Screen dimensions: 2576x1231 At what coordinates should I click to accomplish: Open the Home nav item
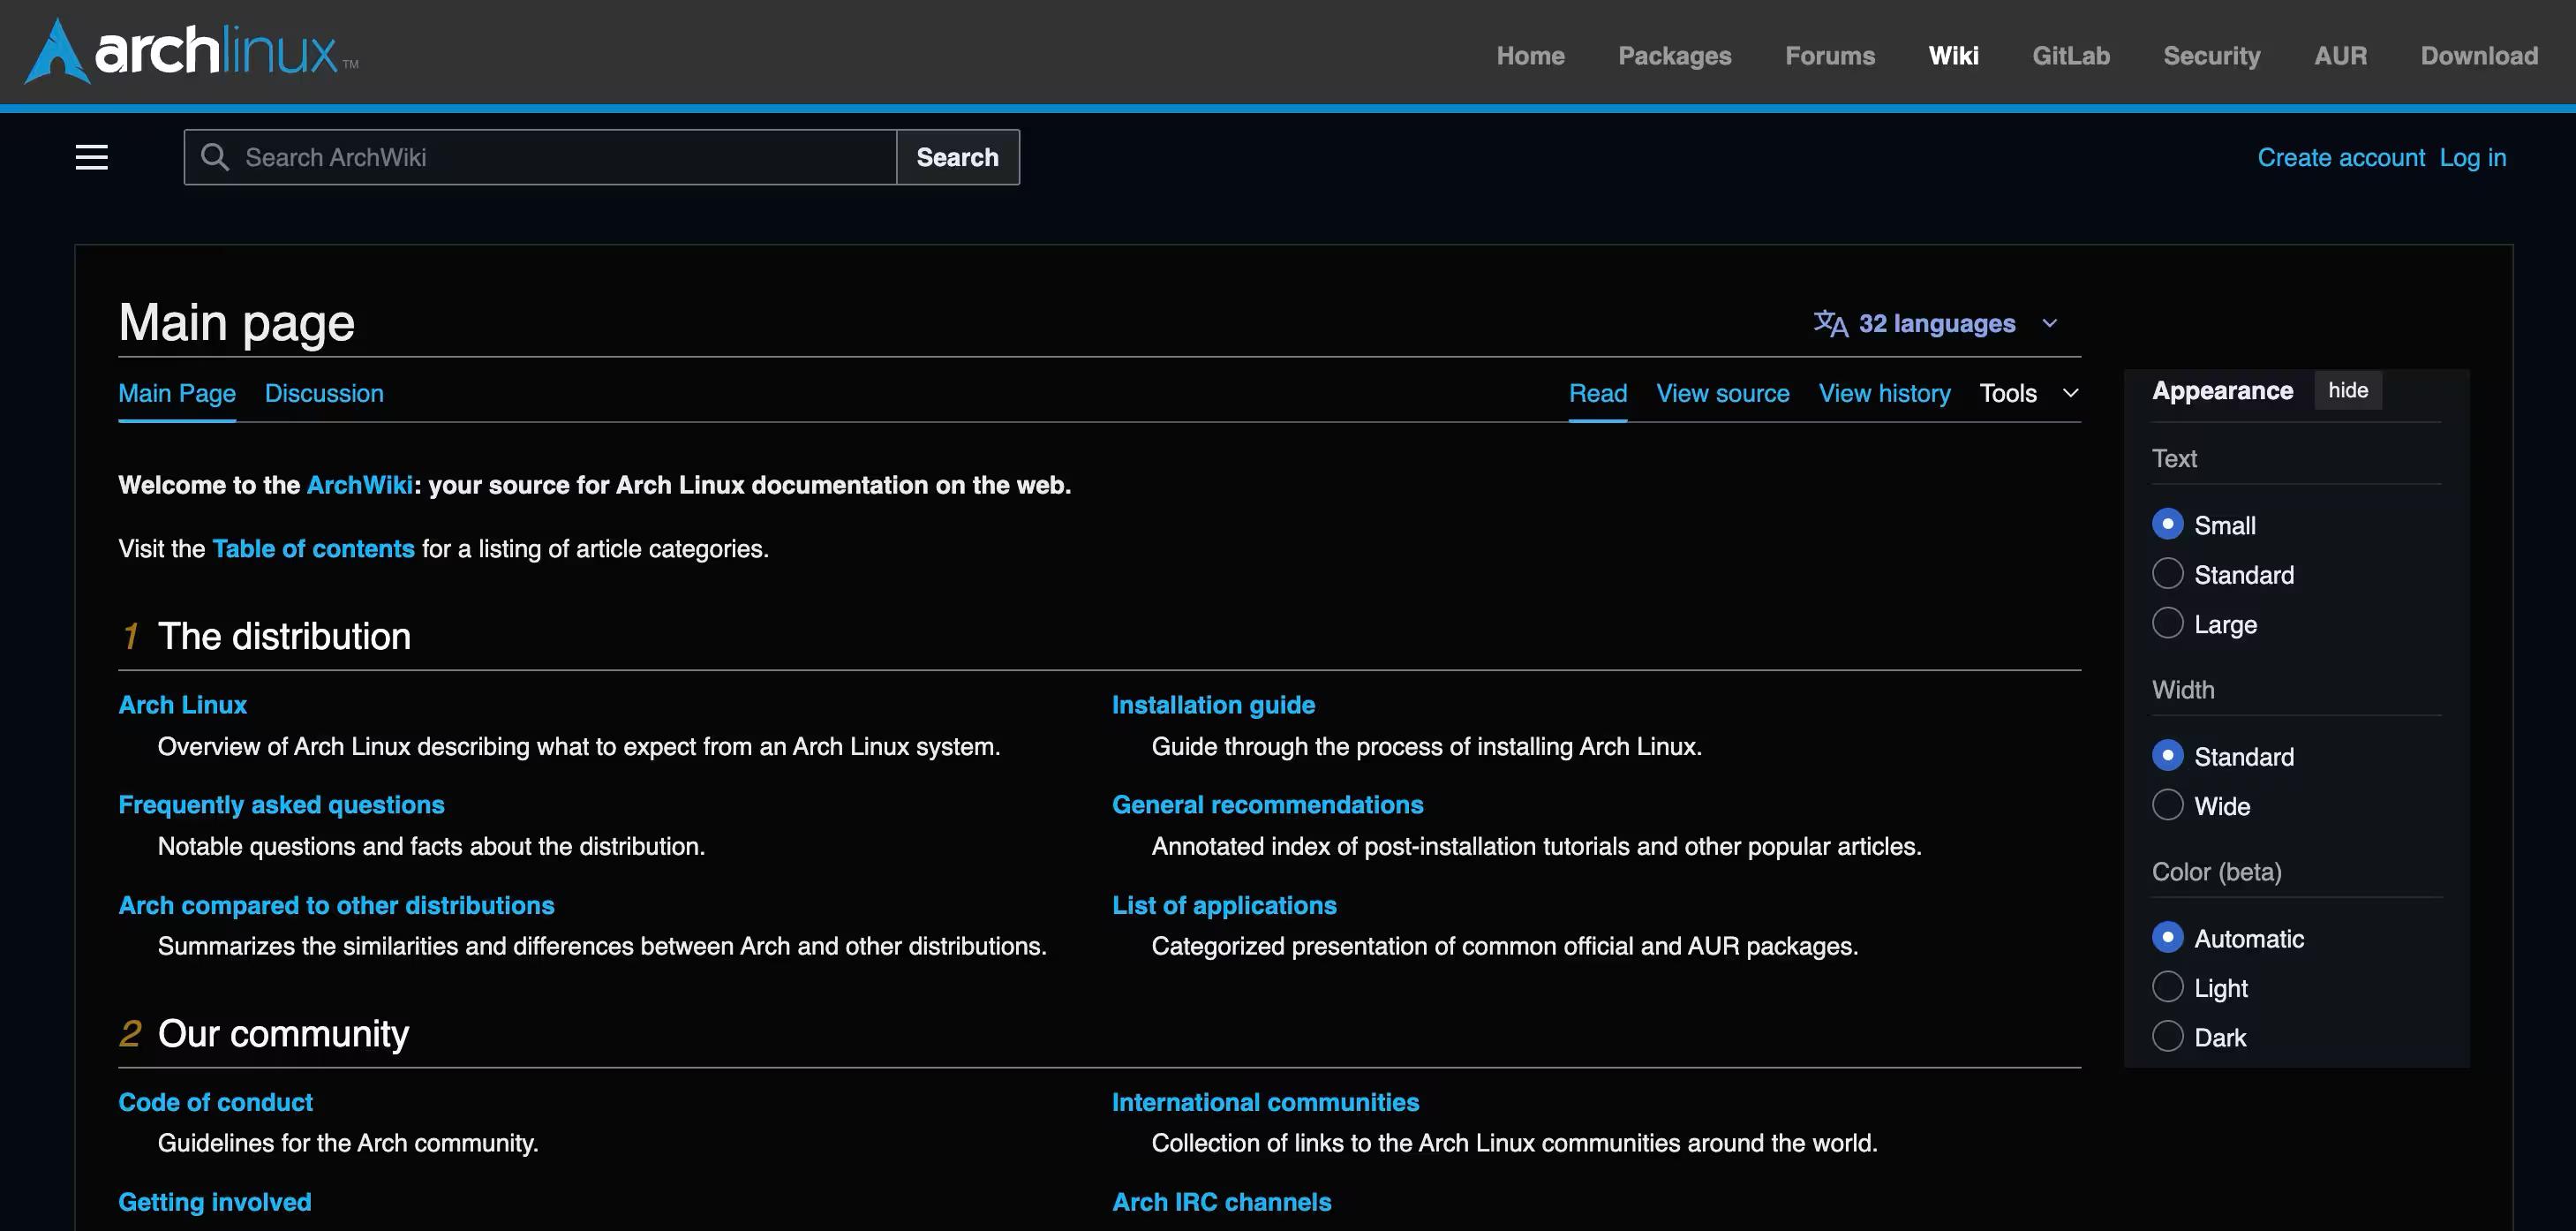pos(1530,56)
